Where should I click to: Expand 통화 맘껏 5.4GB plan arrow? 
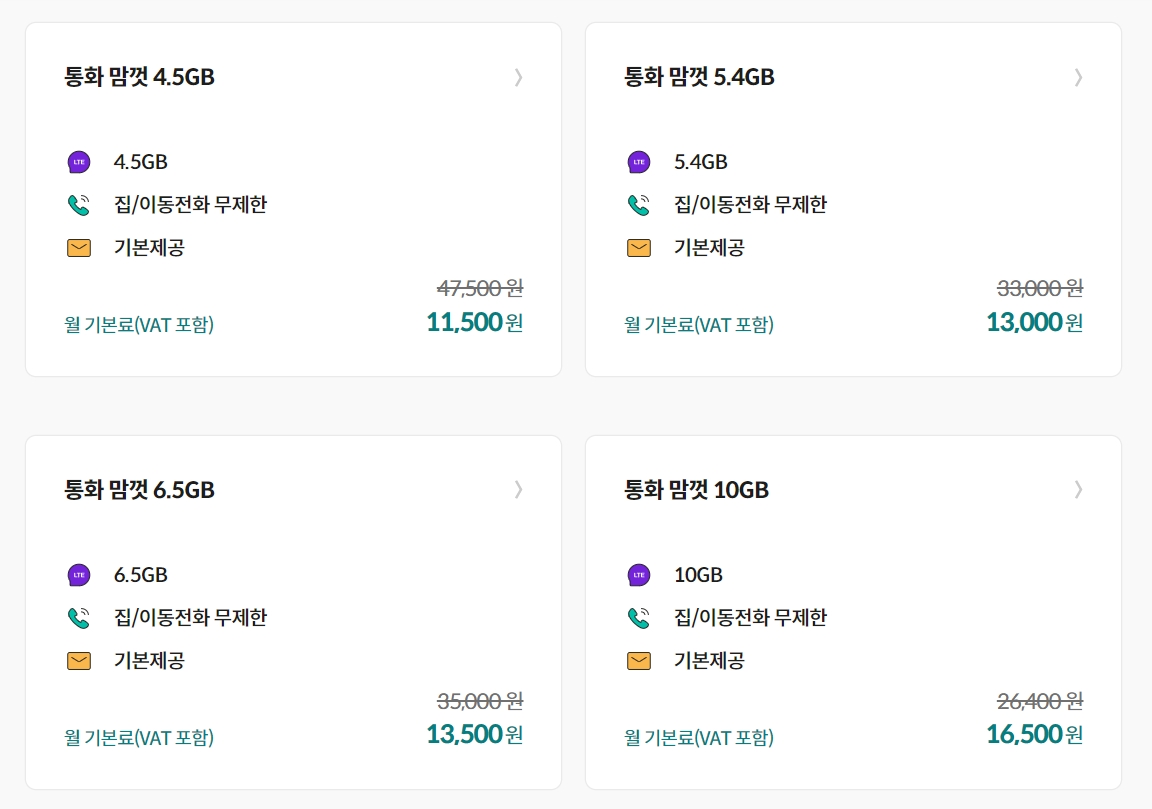click(1078, 77)
